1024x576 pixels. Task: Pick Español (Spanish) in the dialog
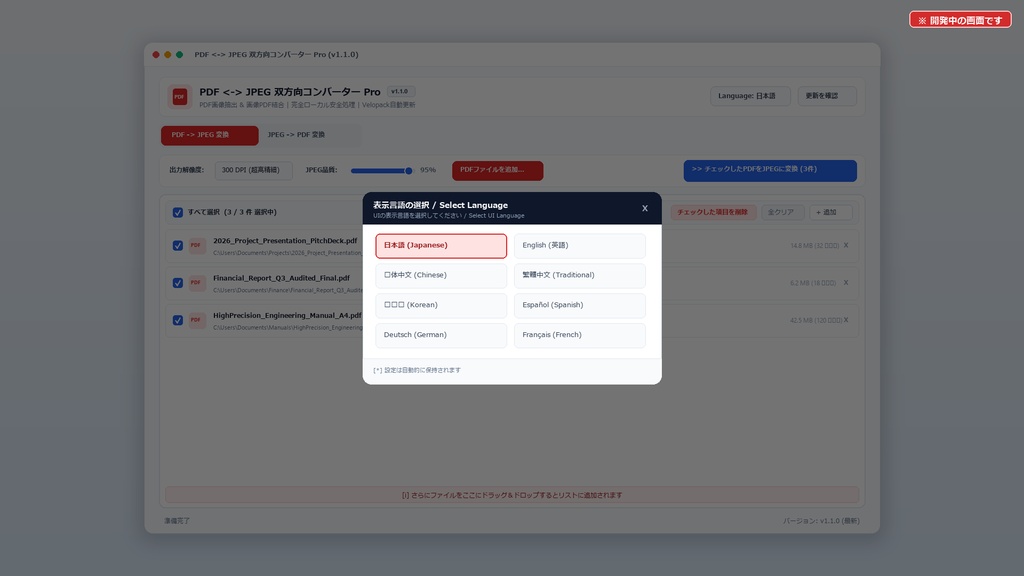[x=579, y=305]
